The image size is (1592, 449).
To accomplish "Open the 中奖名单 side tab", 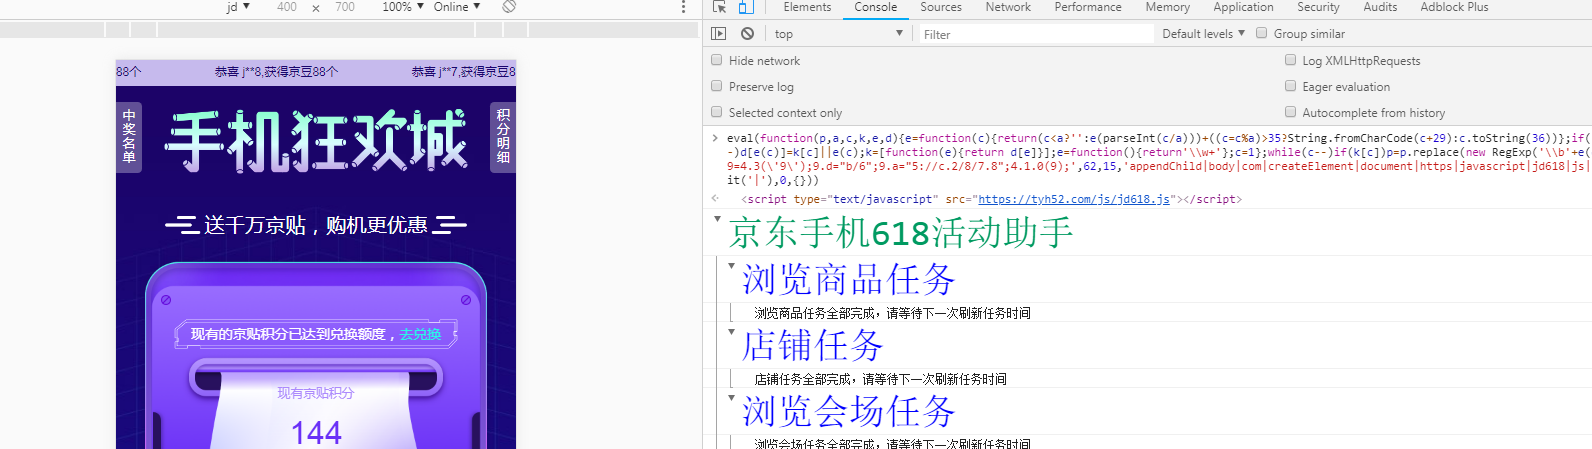I will pyautogui.click(x=129, y=137).
